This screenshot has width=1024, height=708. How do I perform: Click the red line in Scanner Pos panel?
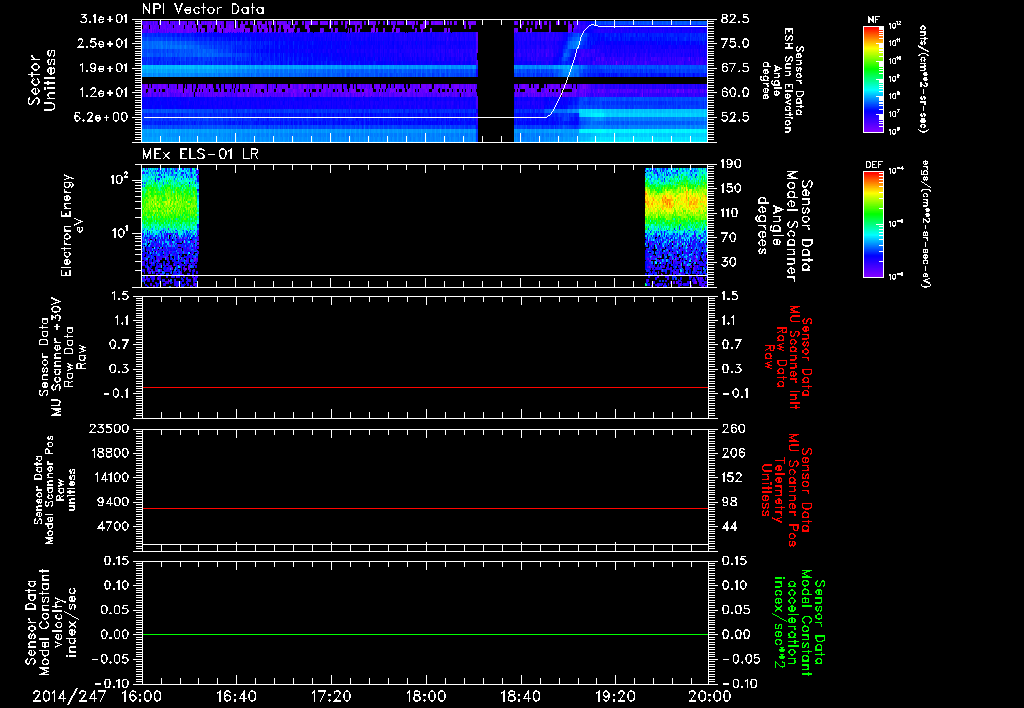pyautogui.click(x=424, y=508)
